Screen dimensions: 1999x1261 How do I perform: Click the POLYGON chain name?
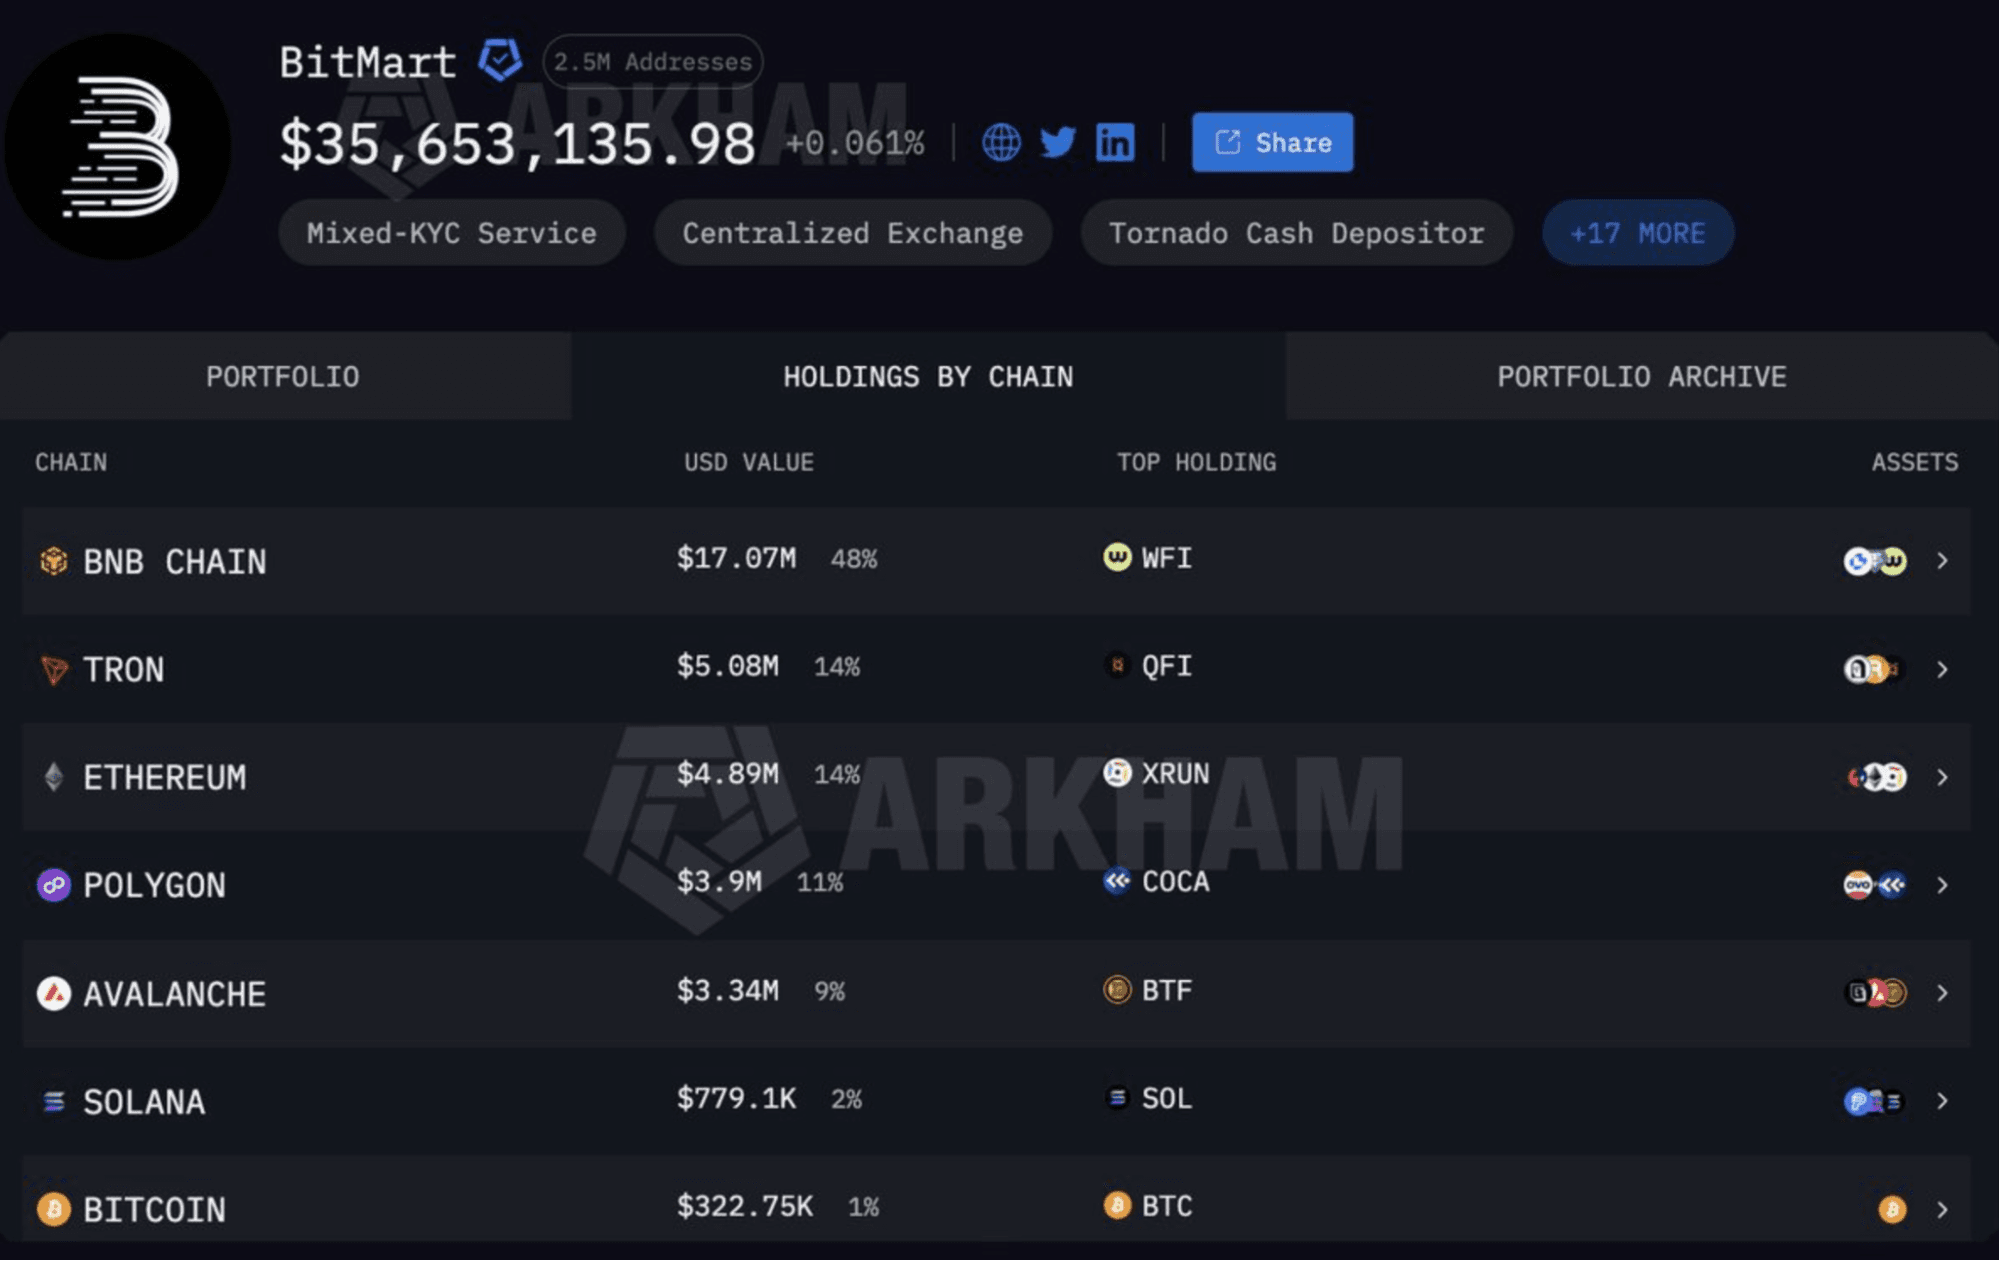(155, 886)
